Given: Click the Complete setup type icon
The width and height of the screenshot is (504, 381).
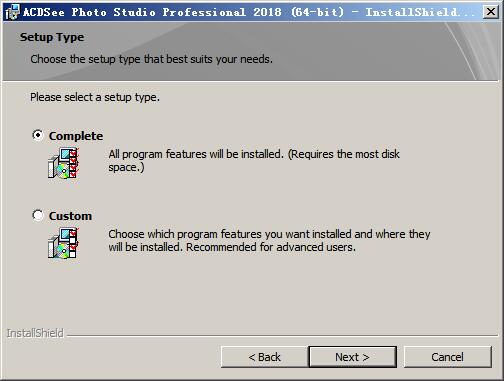Looking at the screenshot, I should [x=63, y=163].
